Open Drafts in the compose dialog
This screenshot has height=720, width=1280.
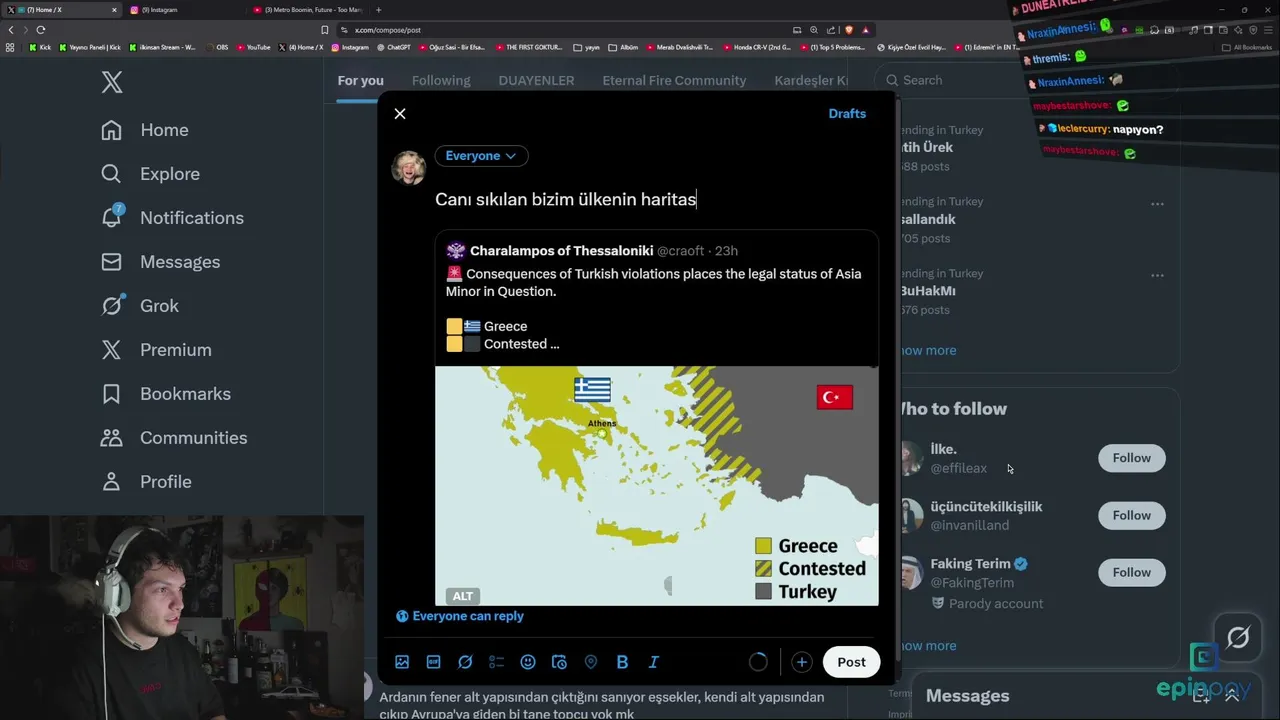click(x=847, y=114)
